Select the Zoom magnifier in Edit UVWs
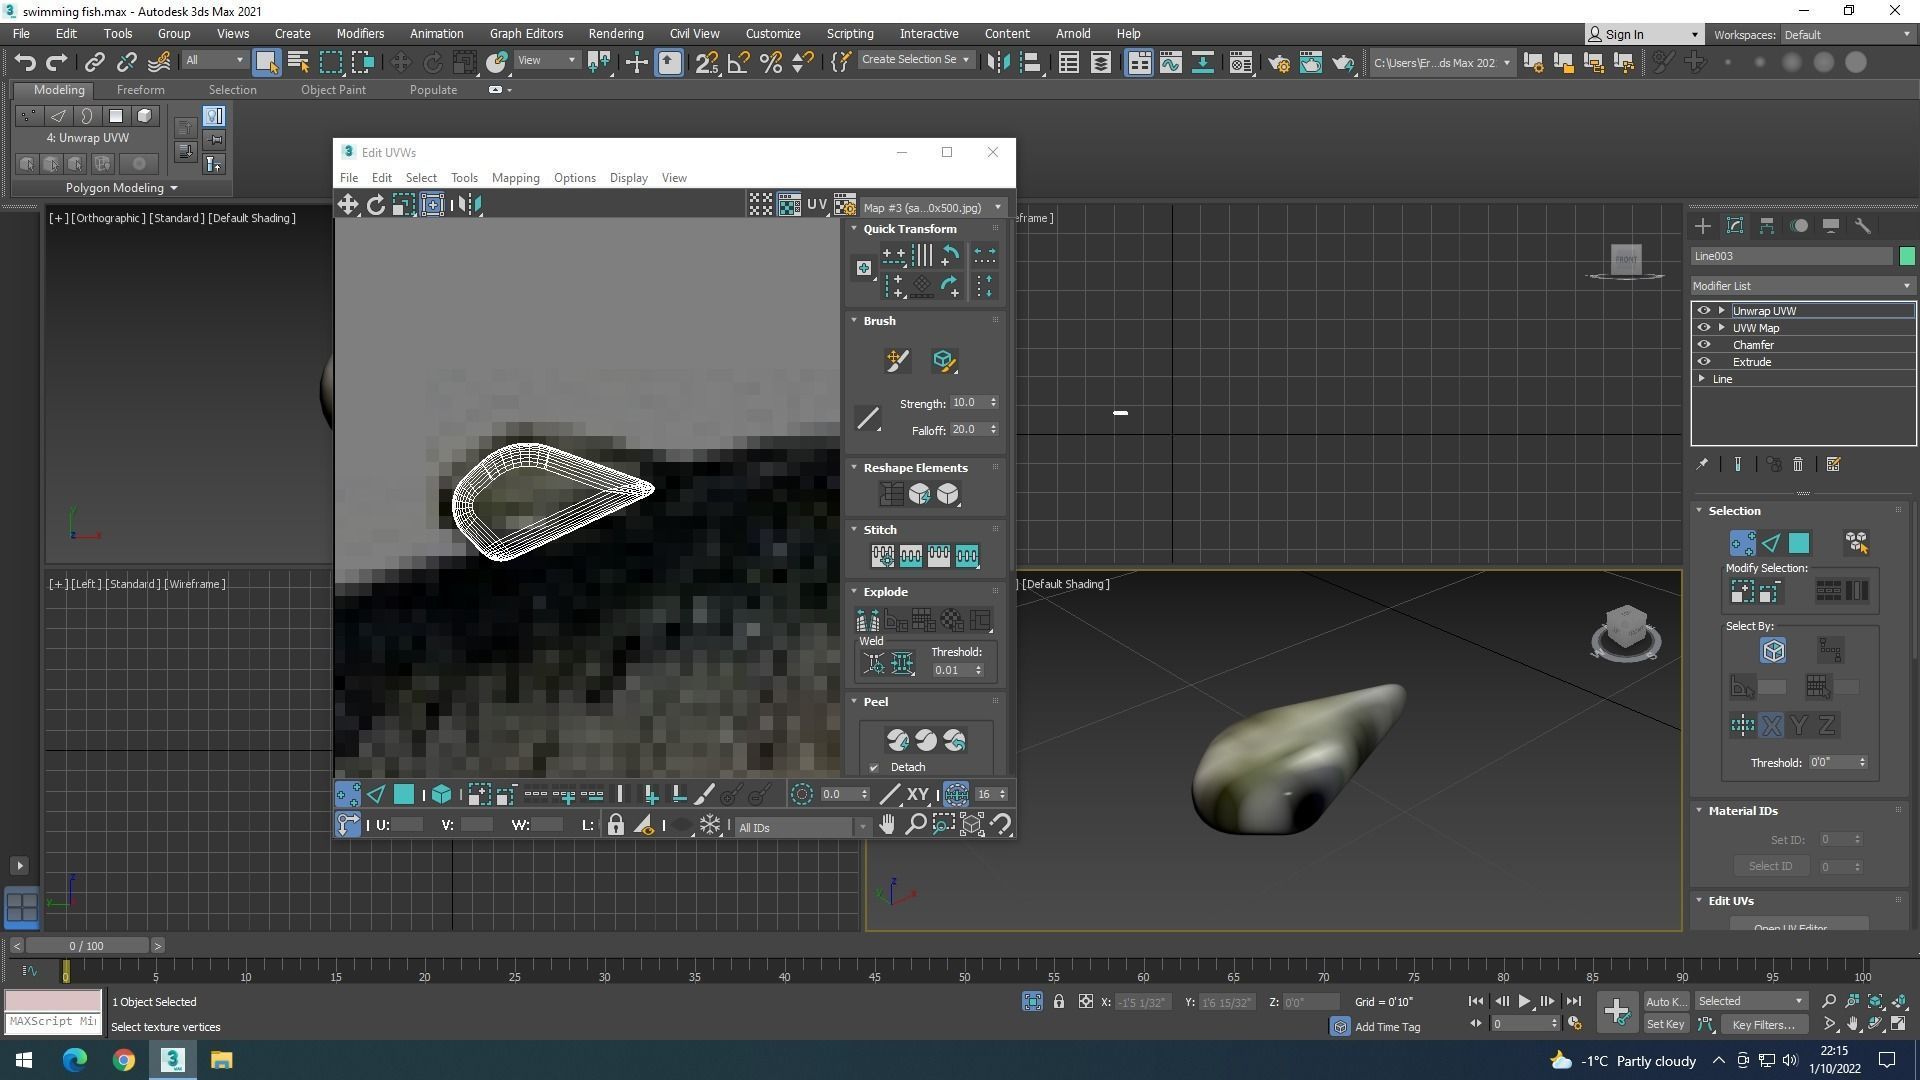The image size is (1920, 1080). tap(915, 825)
